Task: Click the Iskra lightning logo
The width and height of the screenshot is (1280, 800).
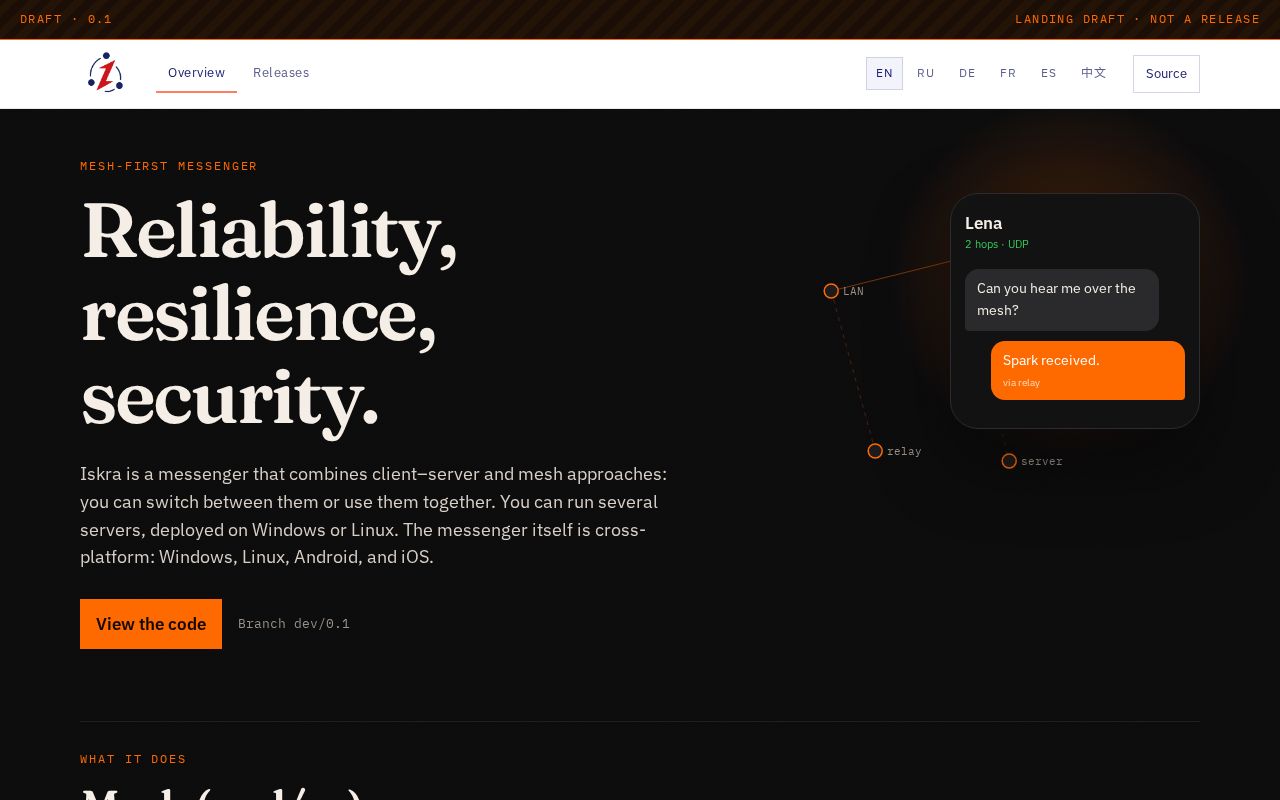Action: pos(105,73)
